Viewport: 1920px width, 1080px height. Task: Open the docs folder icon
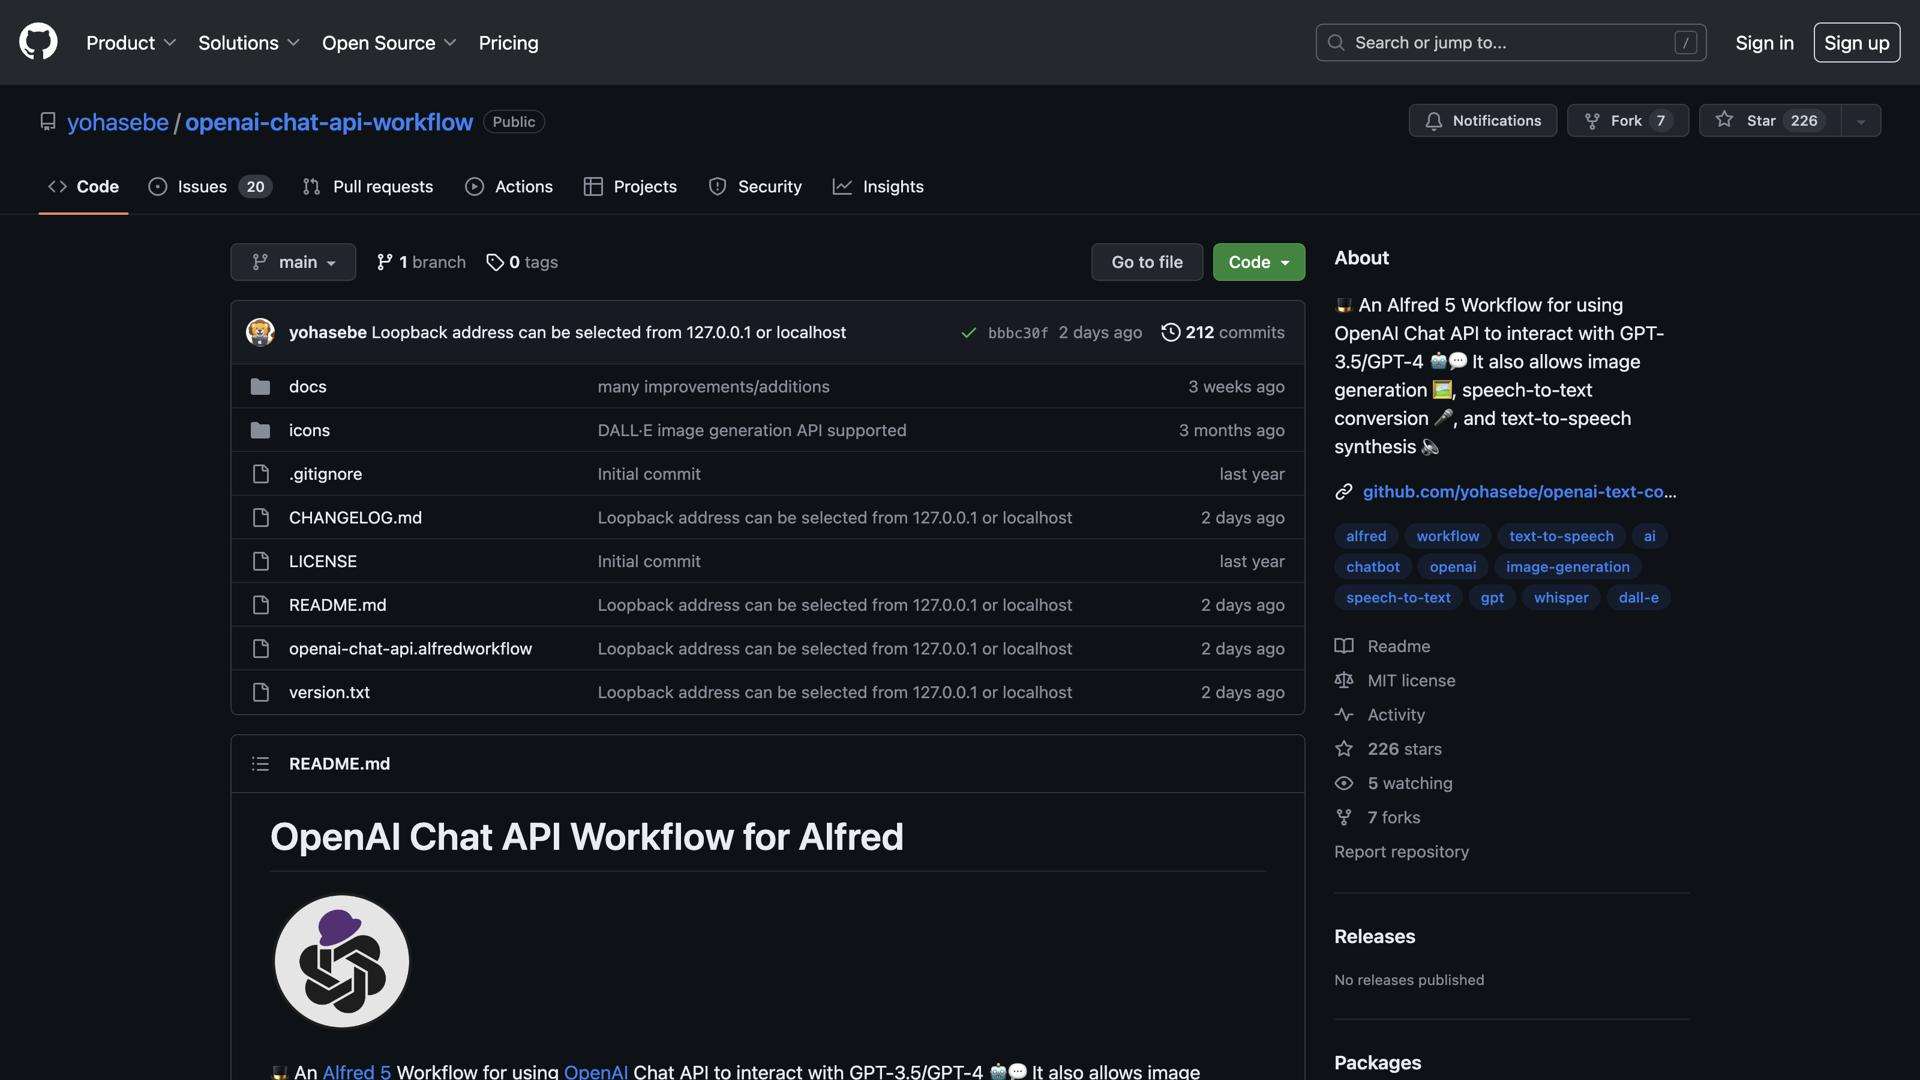tap(260, 386)
